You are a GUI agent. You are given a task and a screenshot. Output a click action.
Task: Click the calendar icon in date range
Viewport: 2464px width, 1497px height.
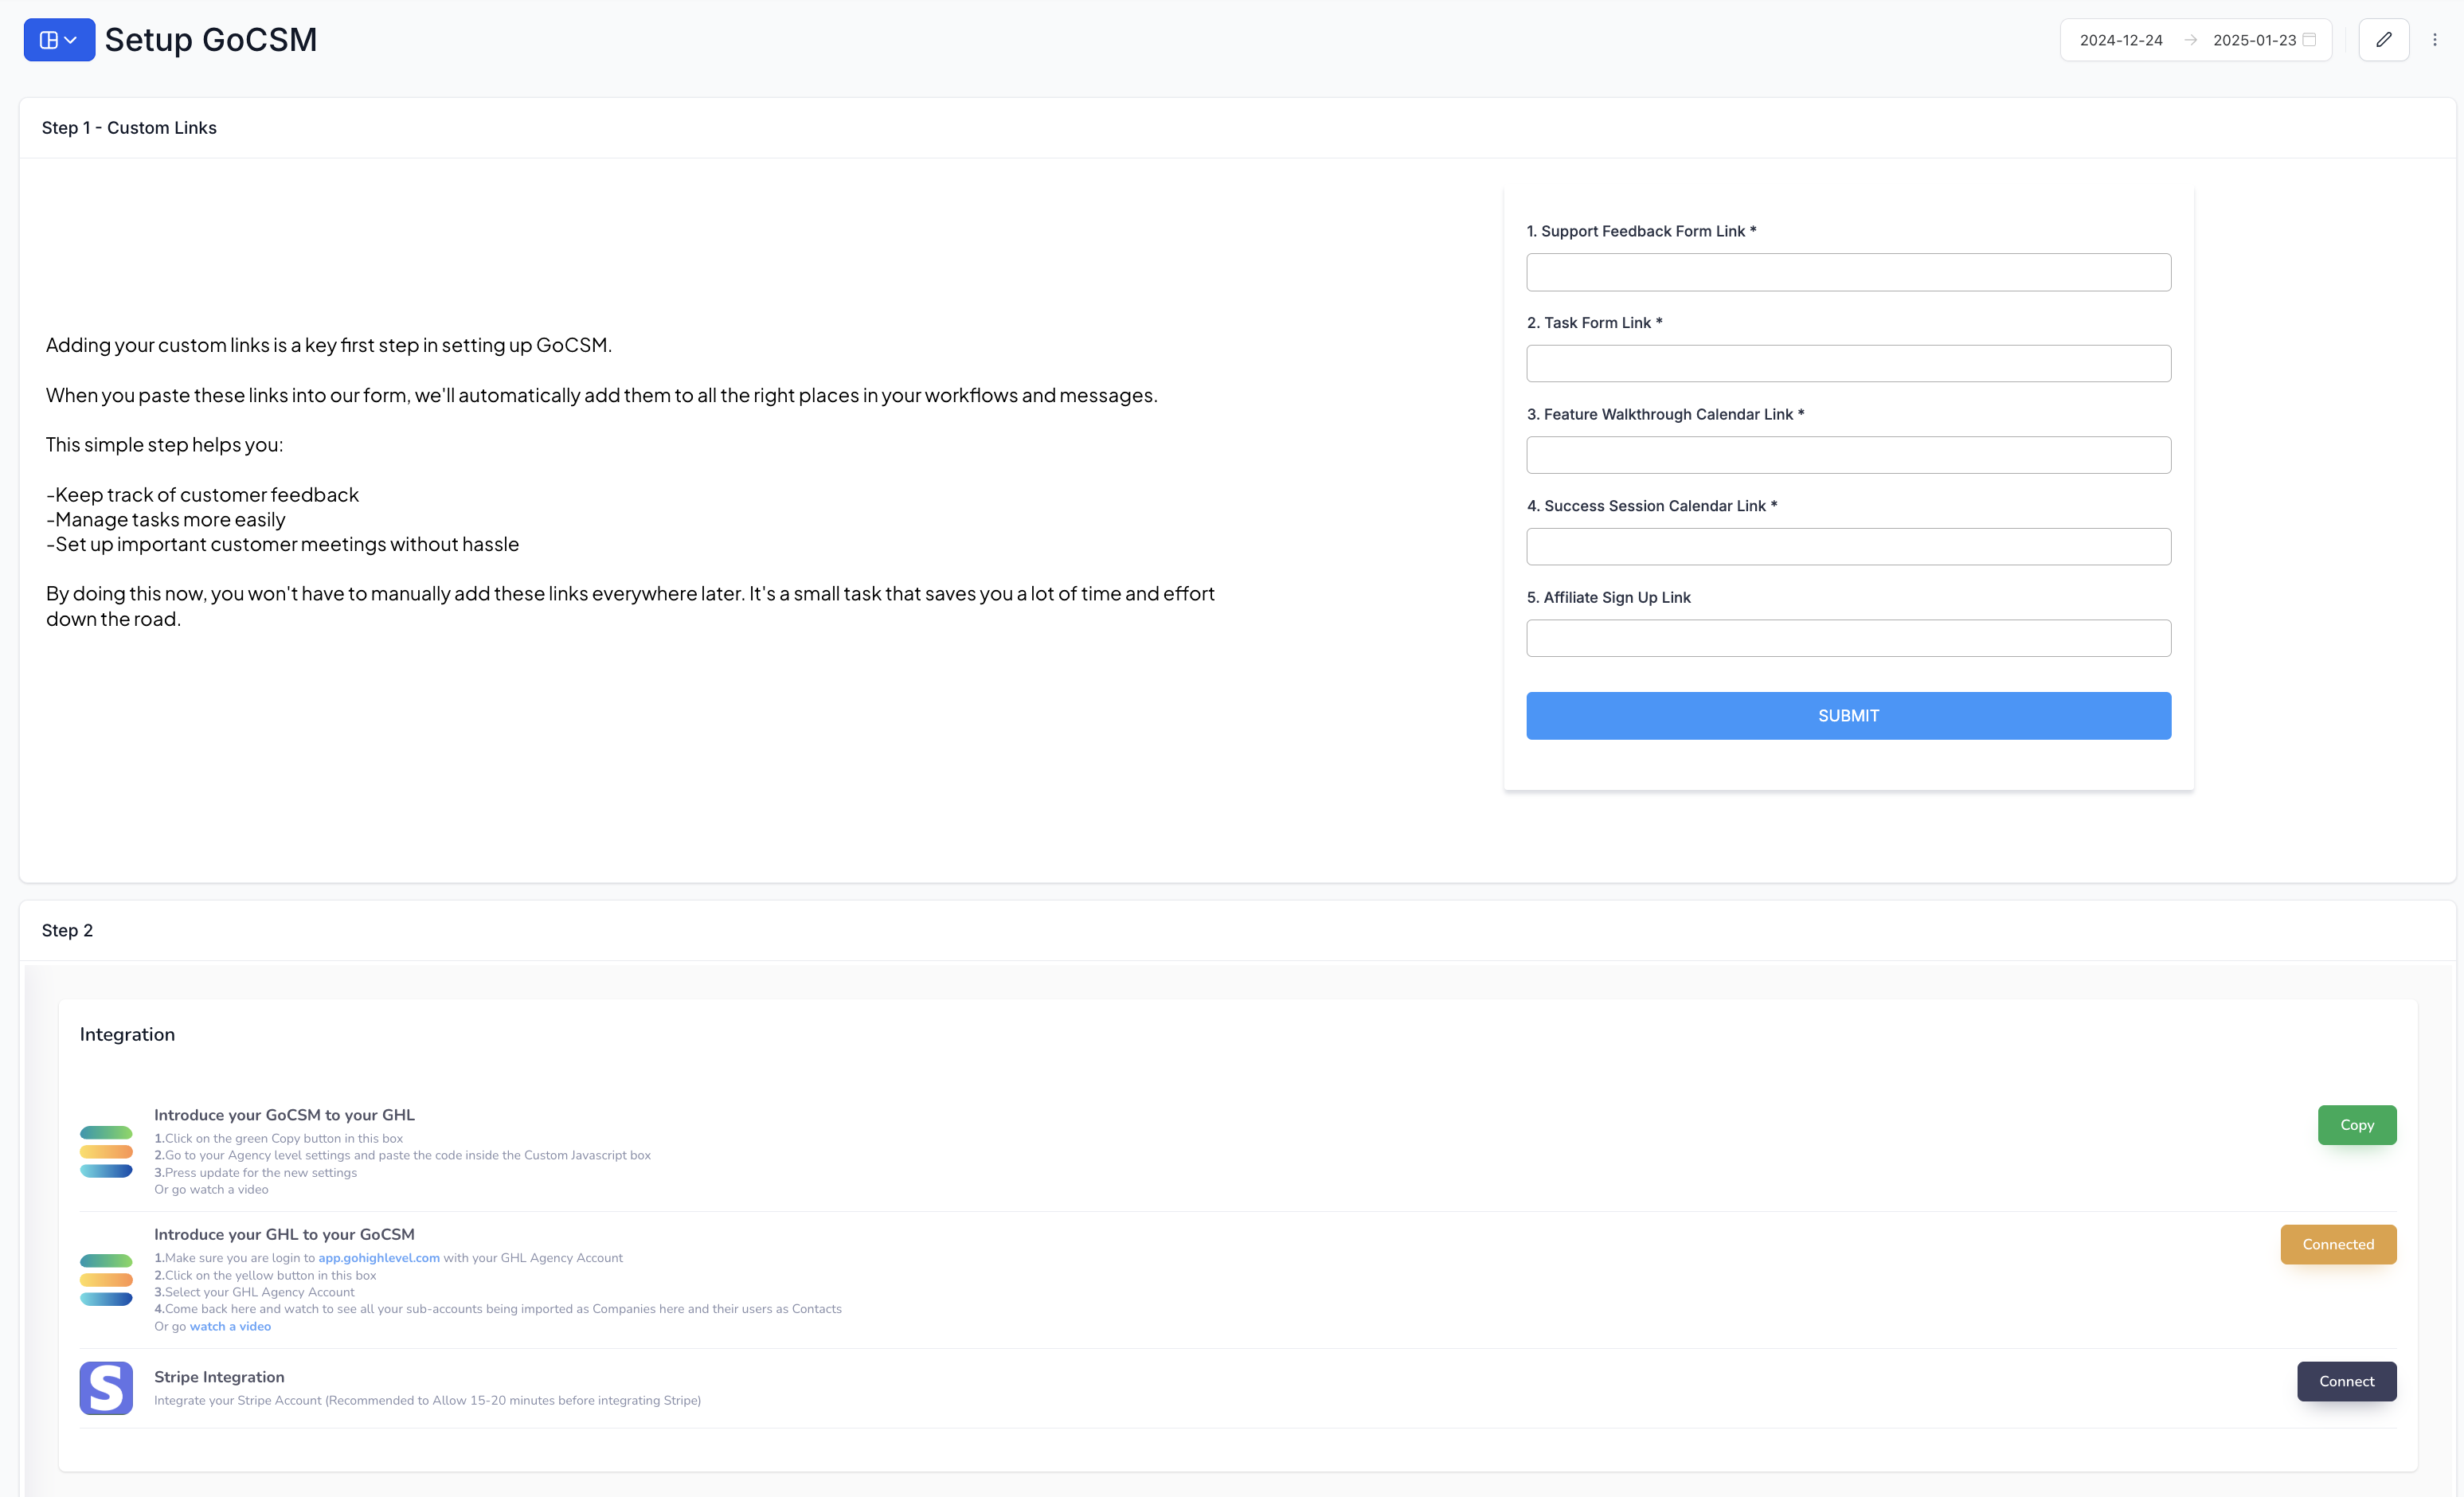2309,40
